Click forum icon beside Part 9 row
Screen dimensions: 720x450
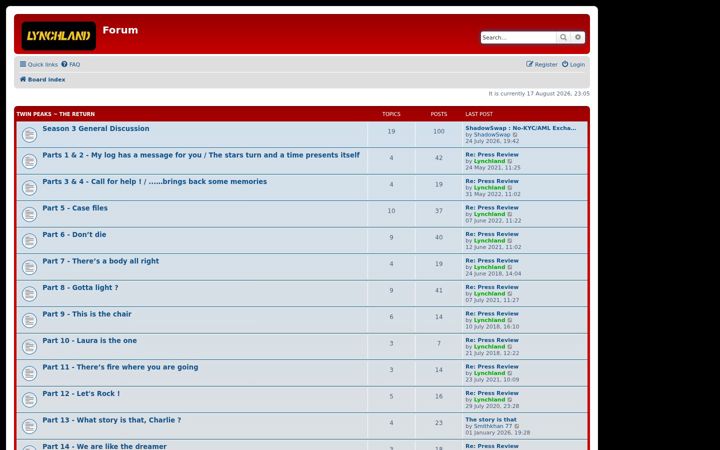point(29,321)
